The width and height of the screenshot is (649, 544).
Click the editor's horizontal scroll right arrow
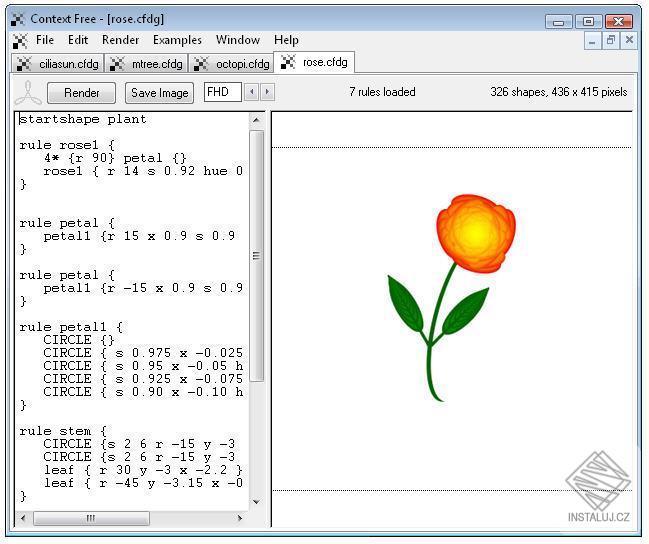240,518
